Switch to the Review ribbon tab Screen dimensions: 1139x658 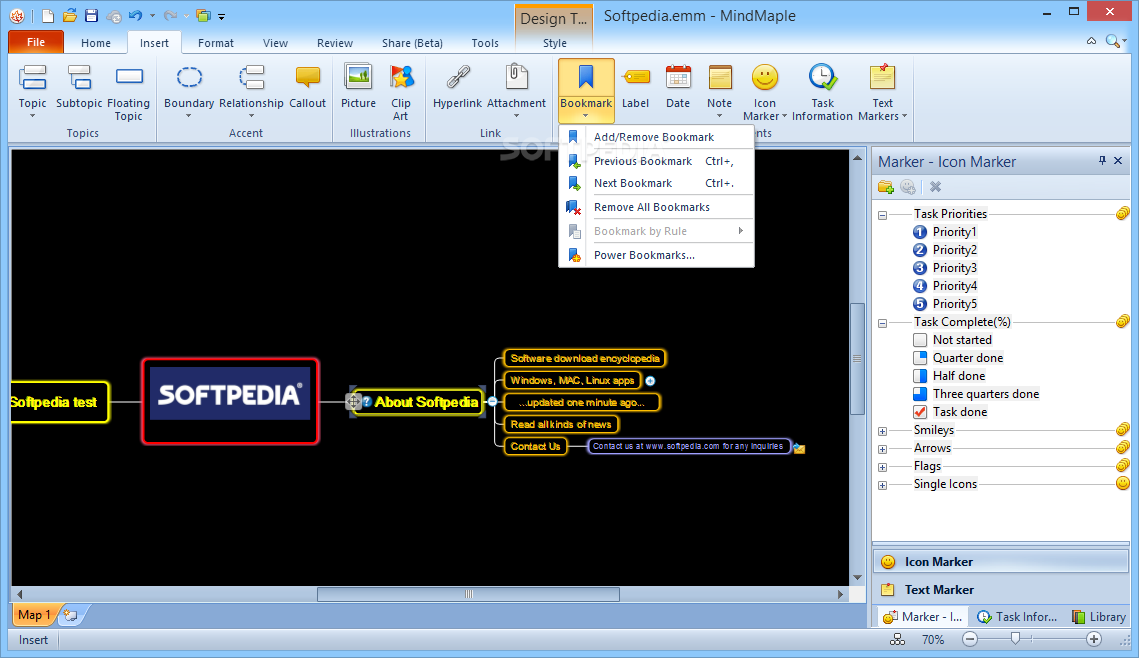pyautogui.click(x=335, y=43)
